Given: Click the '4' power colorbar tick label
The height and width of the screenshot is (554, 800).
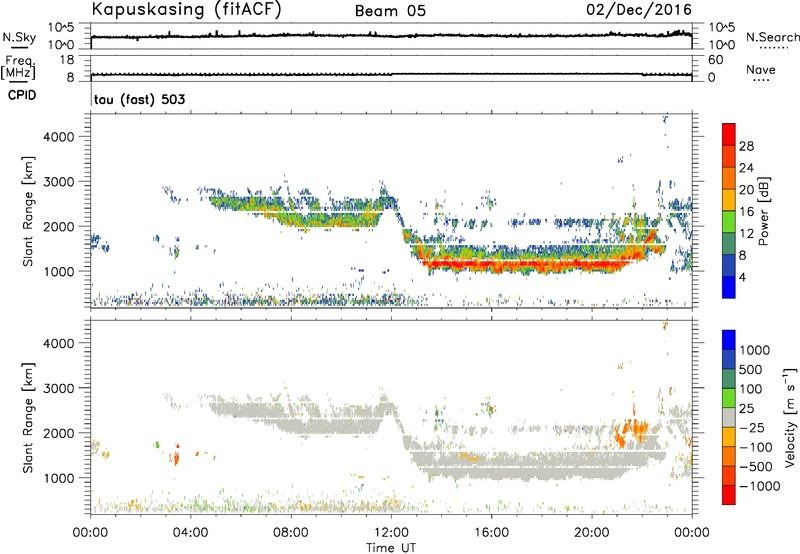Looking at the screenshot, I should click(742, 277).
